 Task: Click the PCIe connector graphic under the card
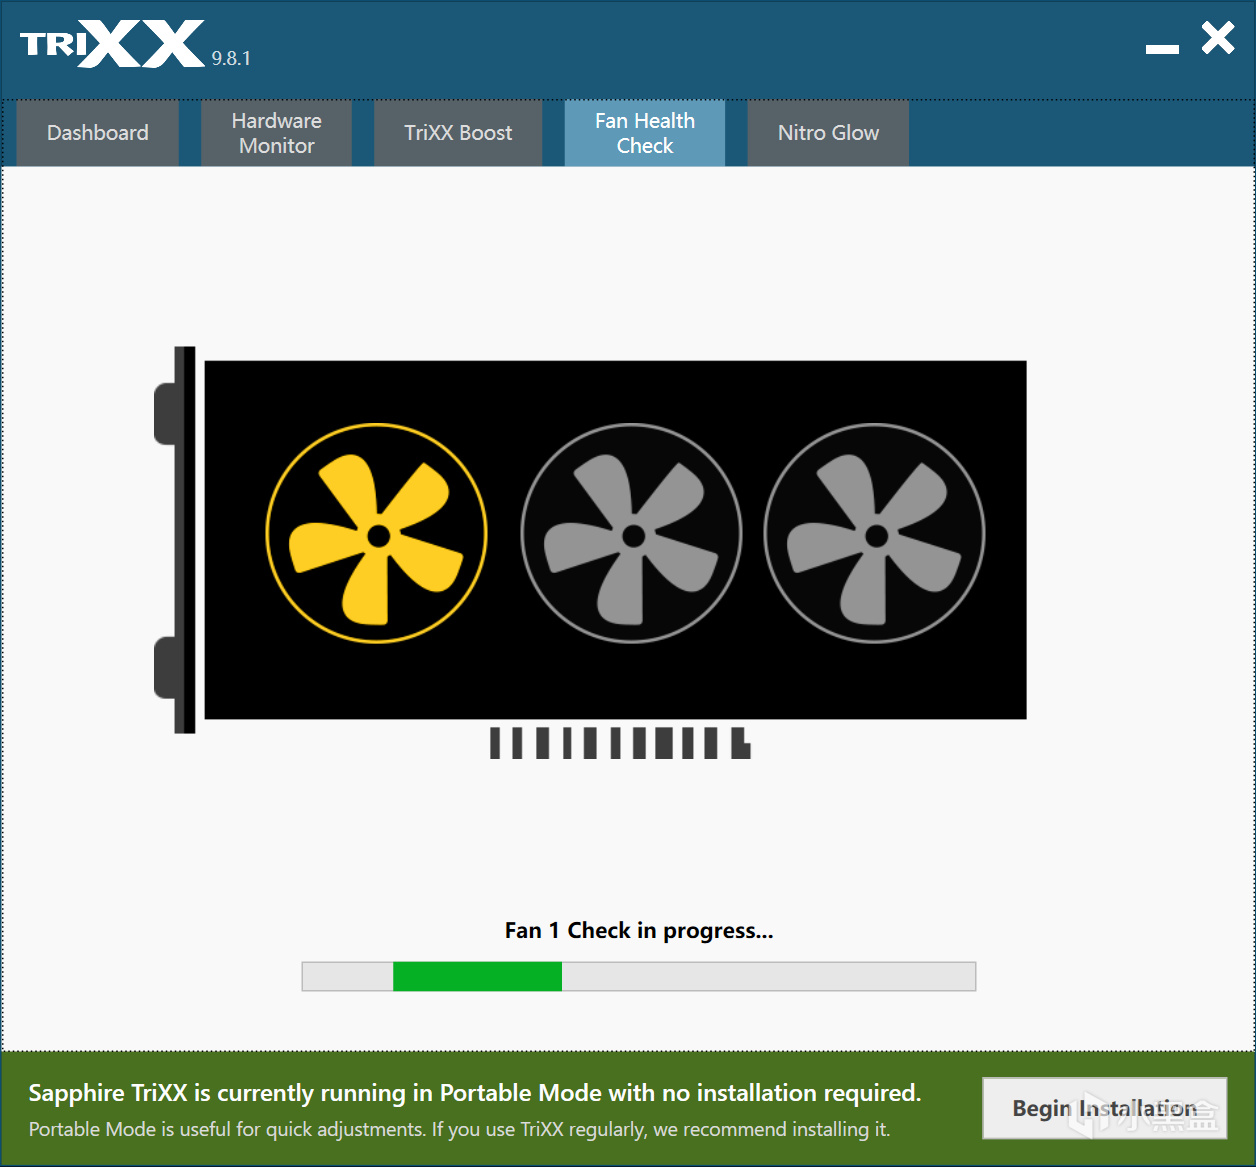620,743
